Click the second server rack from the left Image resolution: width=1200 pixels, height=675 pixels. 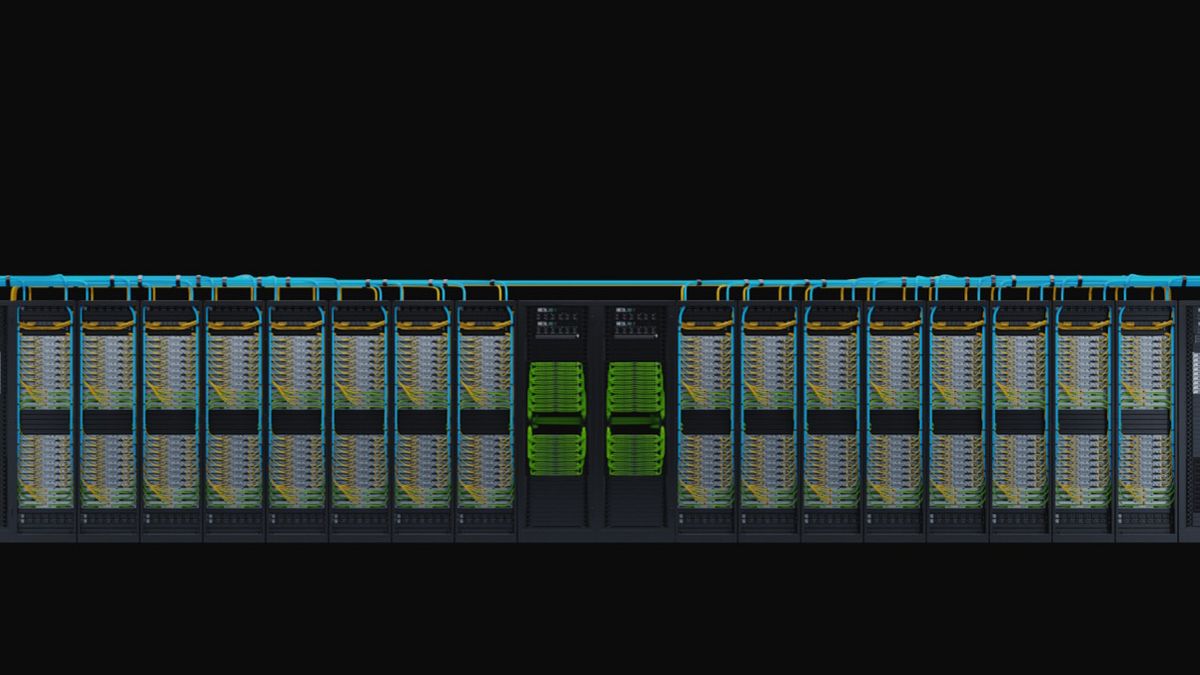[x=109, y=420]
